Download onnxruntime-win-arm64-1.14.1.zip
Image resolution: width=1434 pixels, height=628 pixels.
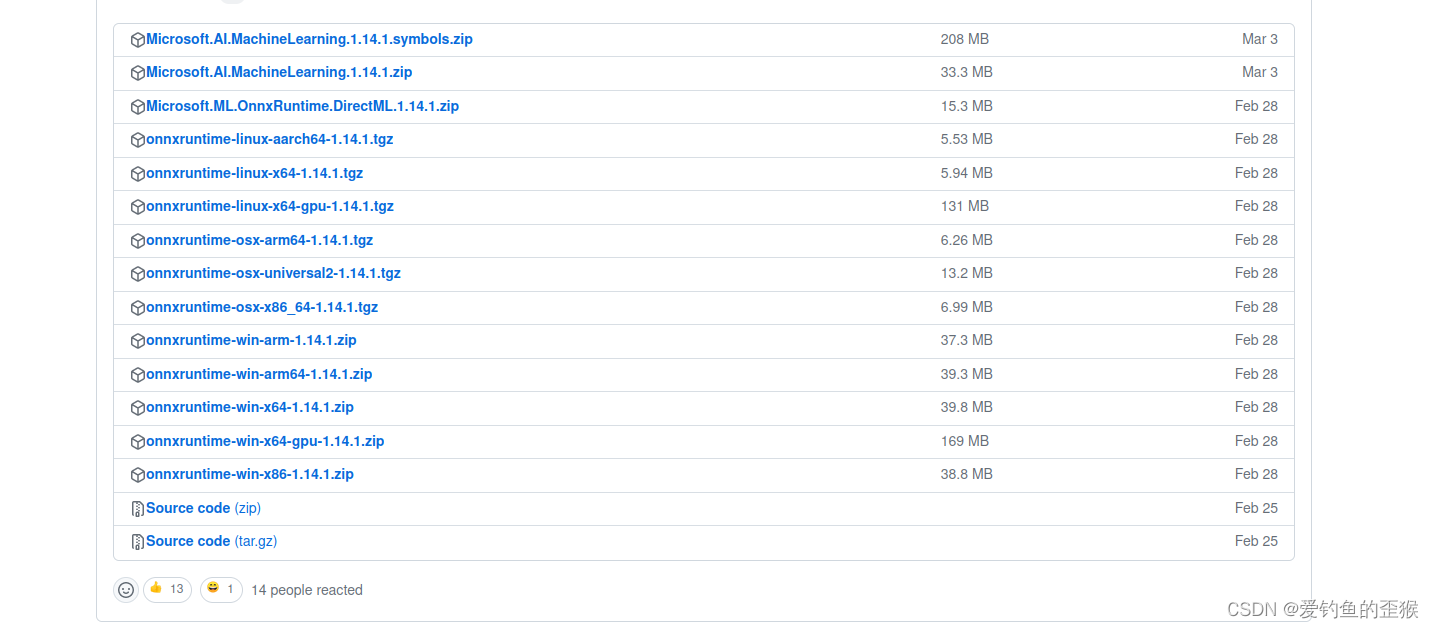pos(259,374)
